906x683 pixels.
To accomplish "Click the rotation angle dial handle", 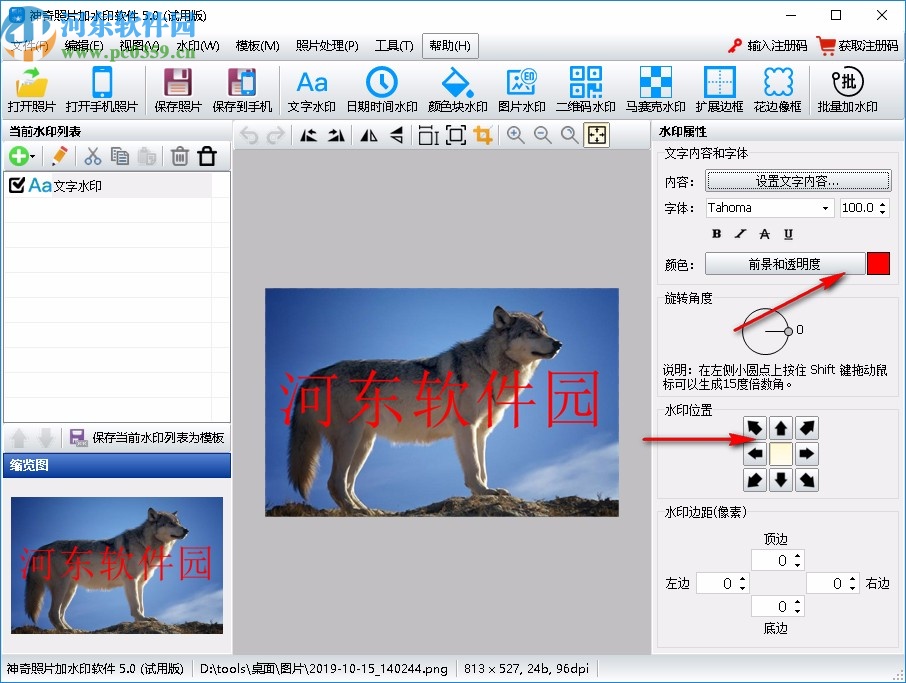I will tap(788, 331).
